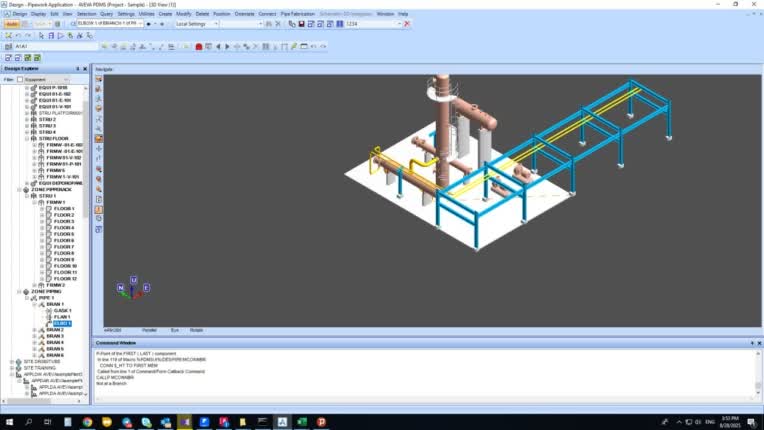Click the first green window icon in bottom toolbar row
The width and height of the screenshot is (764, 430).
tap(28, 58)
